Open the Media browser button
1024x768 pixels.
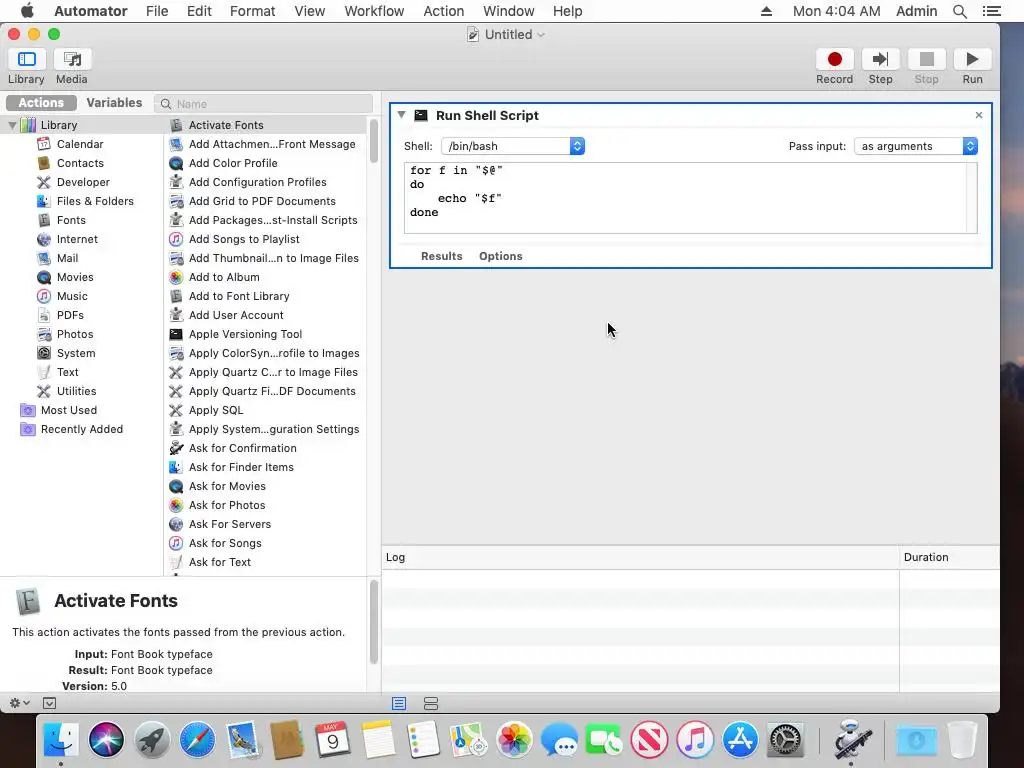[x=72, y=59]
